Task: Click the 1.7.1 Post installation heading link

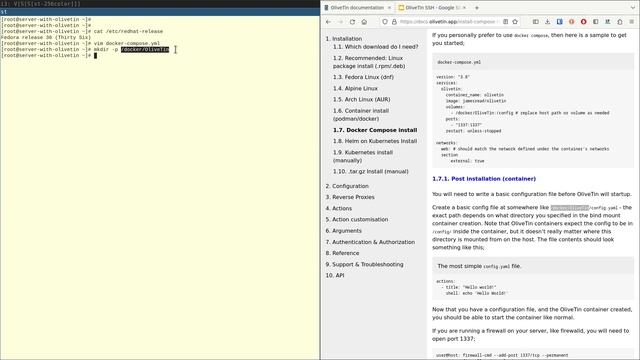Action: coord(484,179)
